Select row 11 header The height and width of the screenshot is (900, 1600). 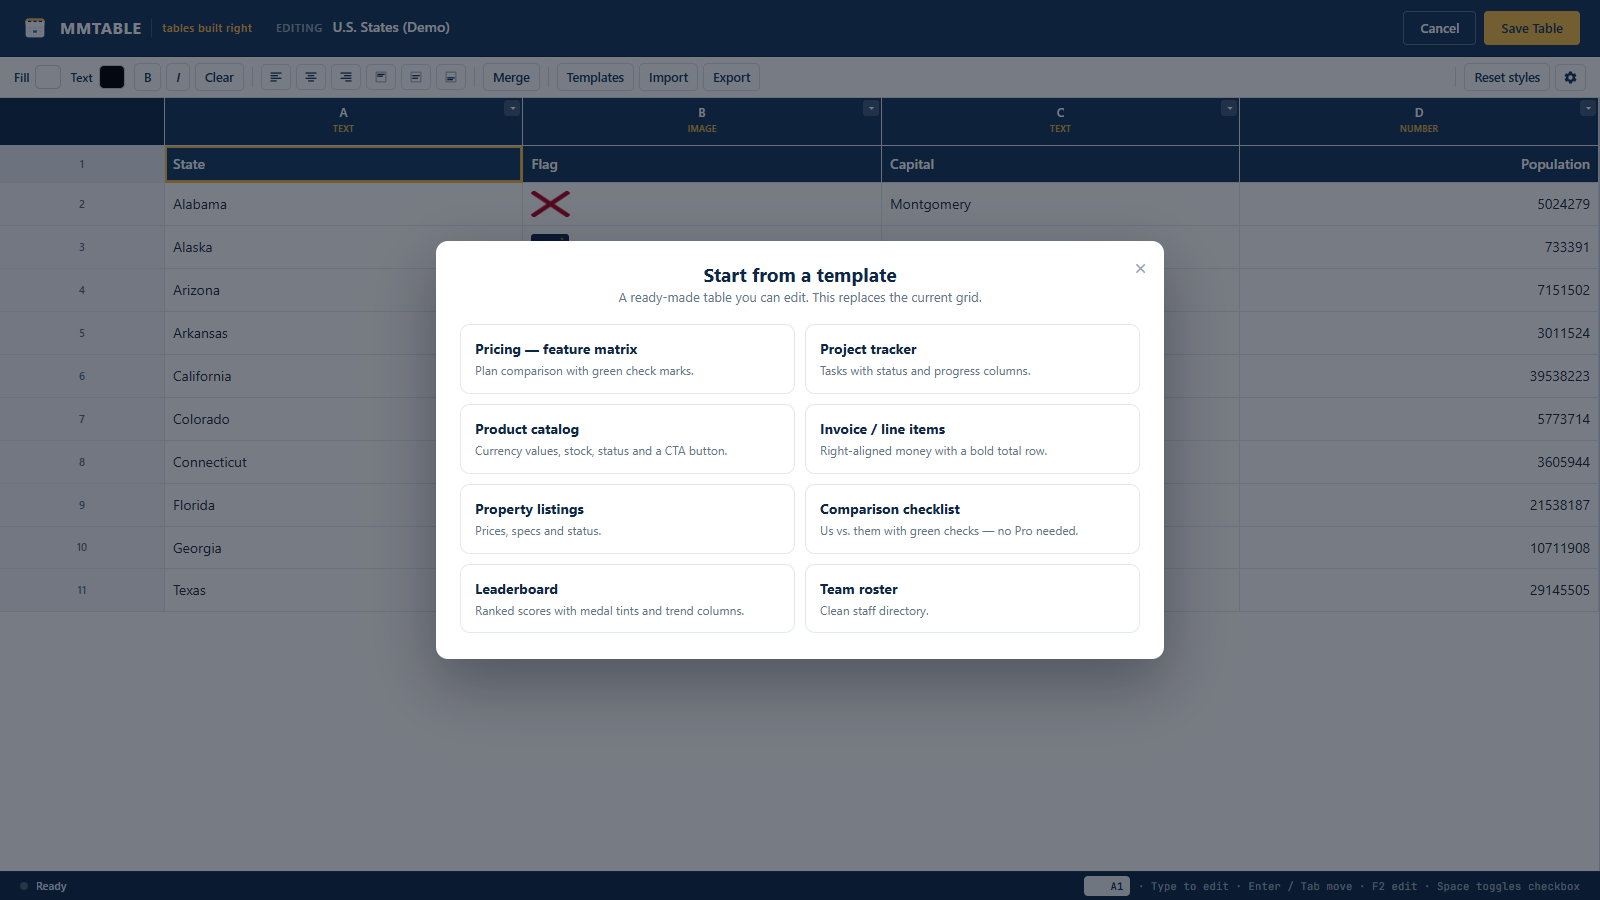pos(82,590)
